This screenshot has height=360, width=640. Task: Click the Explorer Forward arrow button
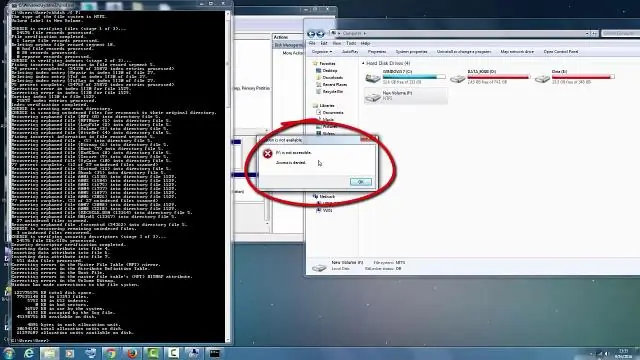[x=320, y=34]
